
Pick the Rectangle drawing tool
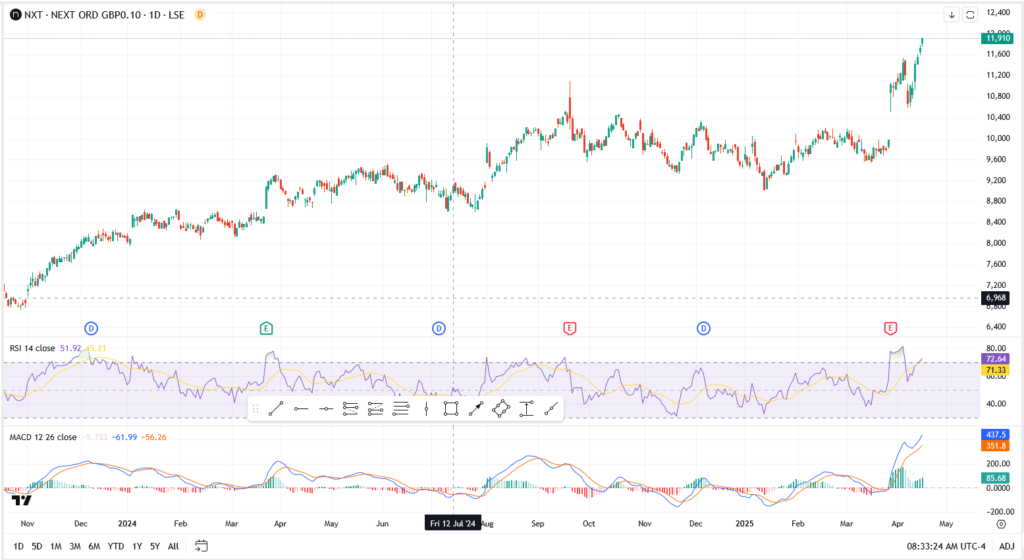click(451, 408)
